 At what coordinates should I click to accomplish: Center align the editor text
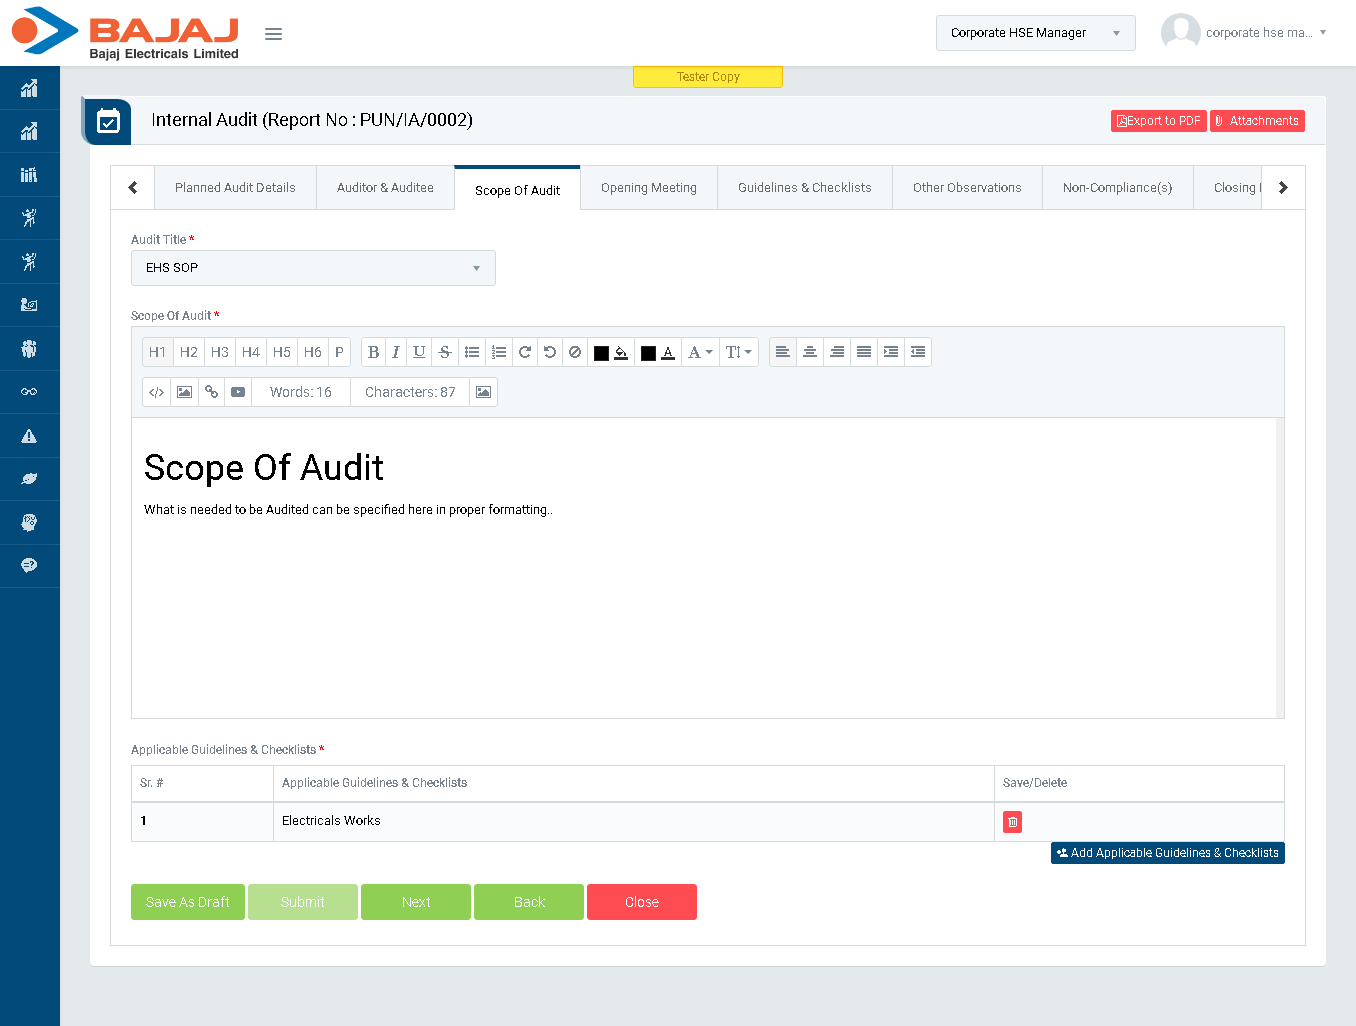pos(810,352)
